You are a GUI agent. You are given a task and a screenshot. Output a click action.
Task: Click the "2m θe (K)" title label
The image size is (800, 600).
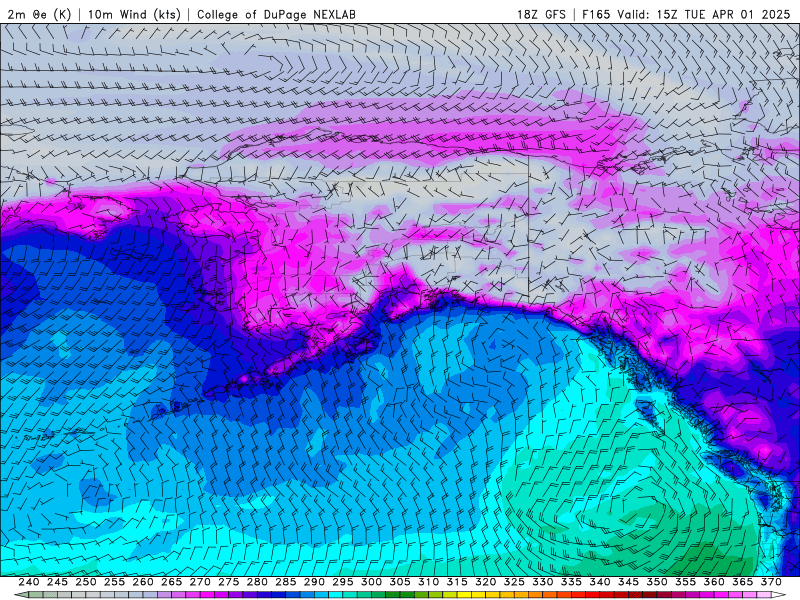[39, 14]
